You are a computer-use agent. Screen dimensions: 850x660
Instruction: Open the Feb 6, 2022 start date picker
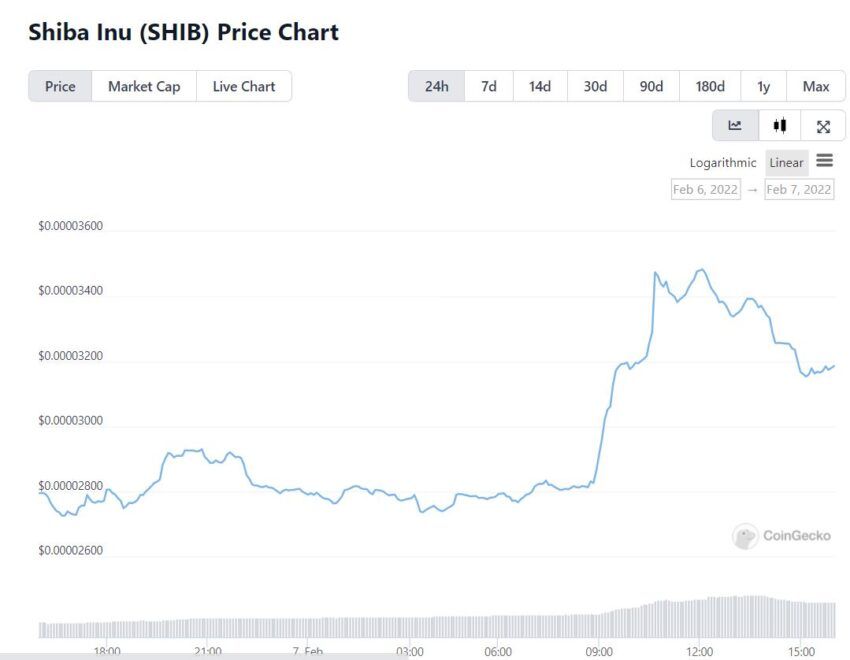click(x=705, y=189)
